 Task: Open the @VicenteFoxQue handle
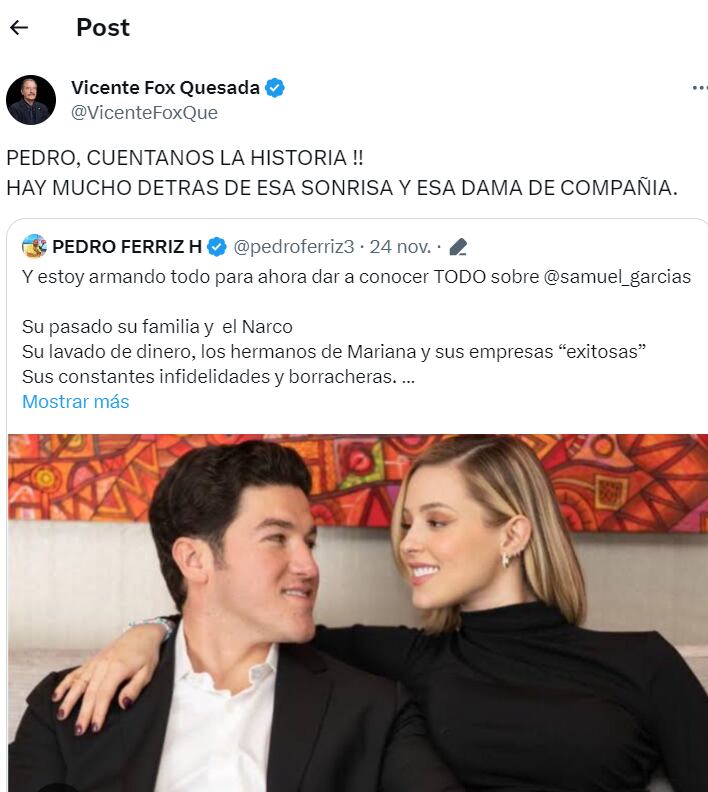tap(144, 112)
